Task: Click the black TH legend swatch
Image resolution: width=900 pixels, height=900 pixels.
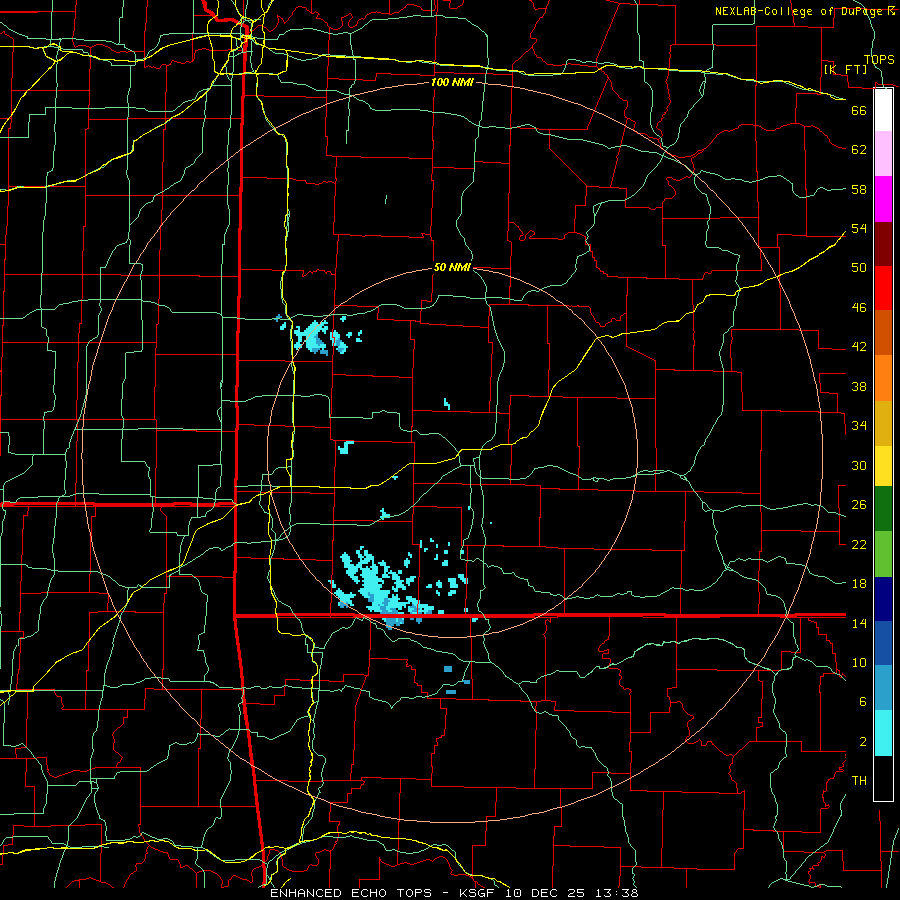Action: tap(883, 778)
